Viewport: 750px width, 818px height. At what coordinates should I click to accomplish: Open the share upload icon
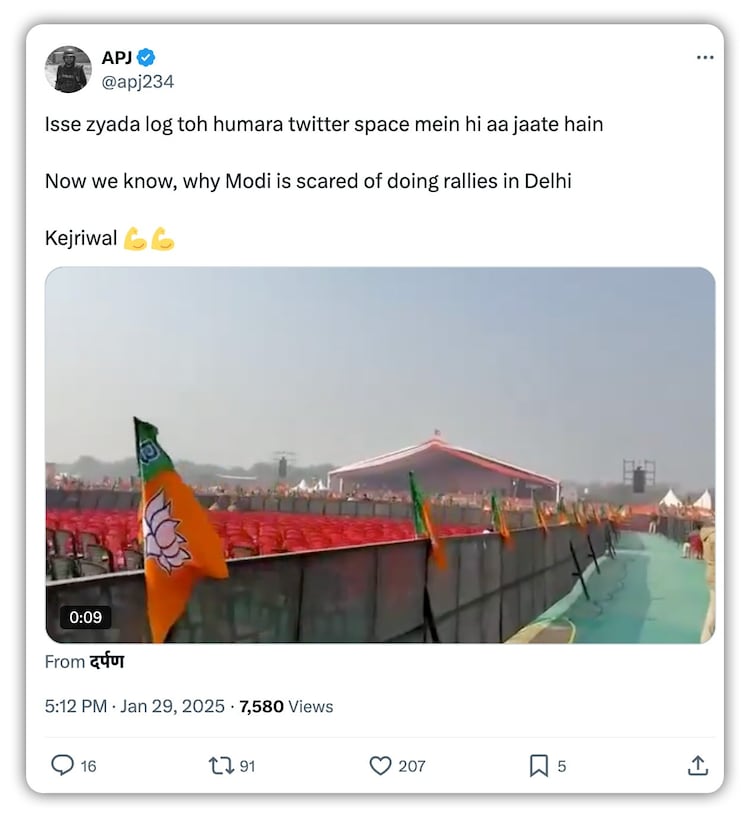point(697,765)
